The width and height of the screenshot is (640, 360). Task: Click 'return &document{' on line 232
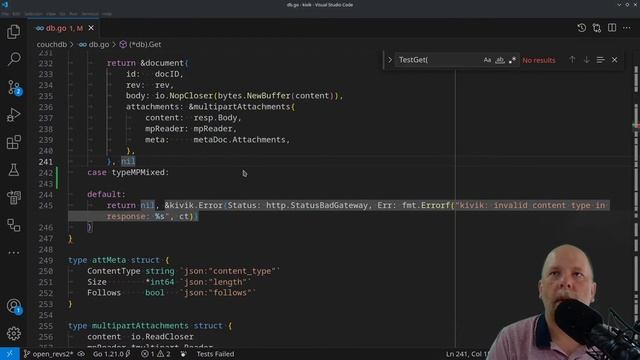point(147,63)
